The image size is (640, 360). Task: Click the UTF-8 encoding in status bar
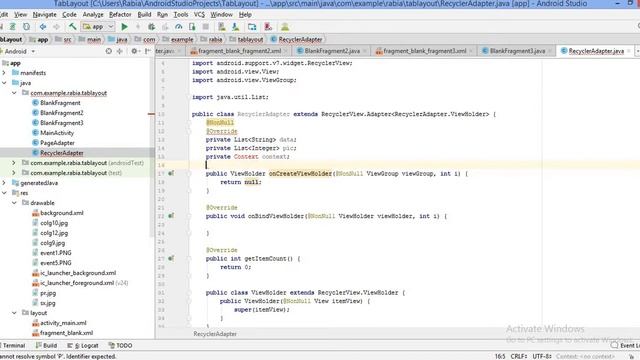[542, 356]
